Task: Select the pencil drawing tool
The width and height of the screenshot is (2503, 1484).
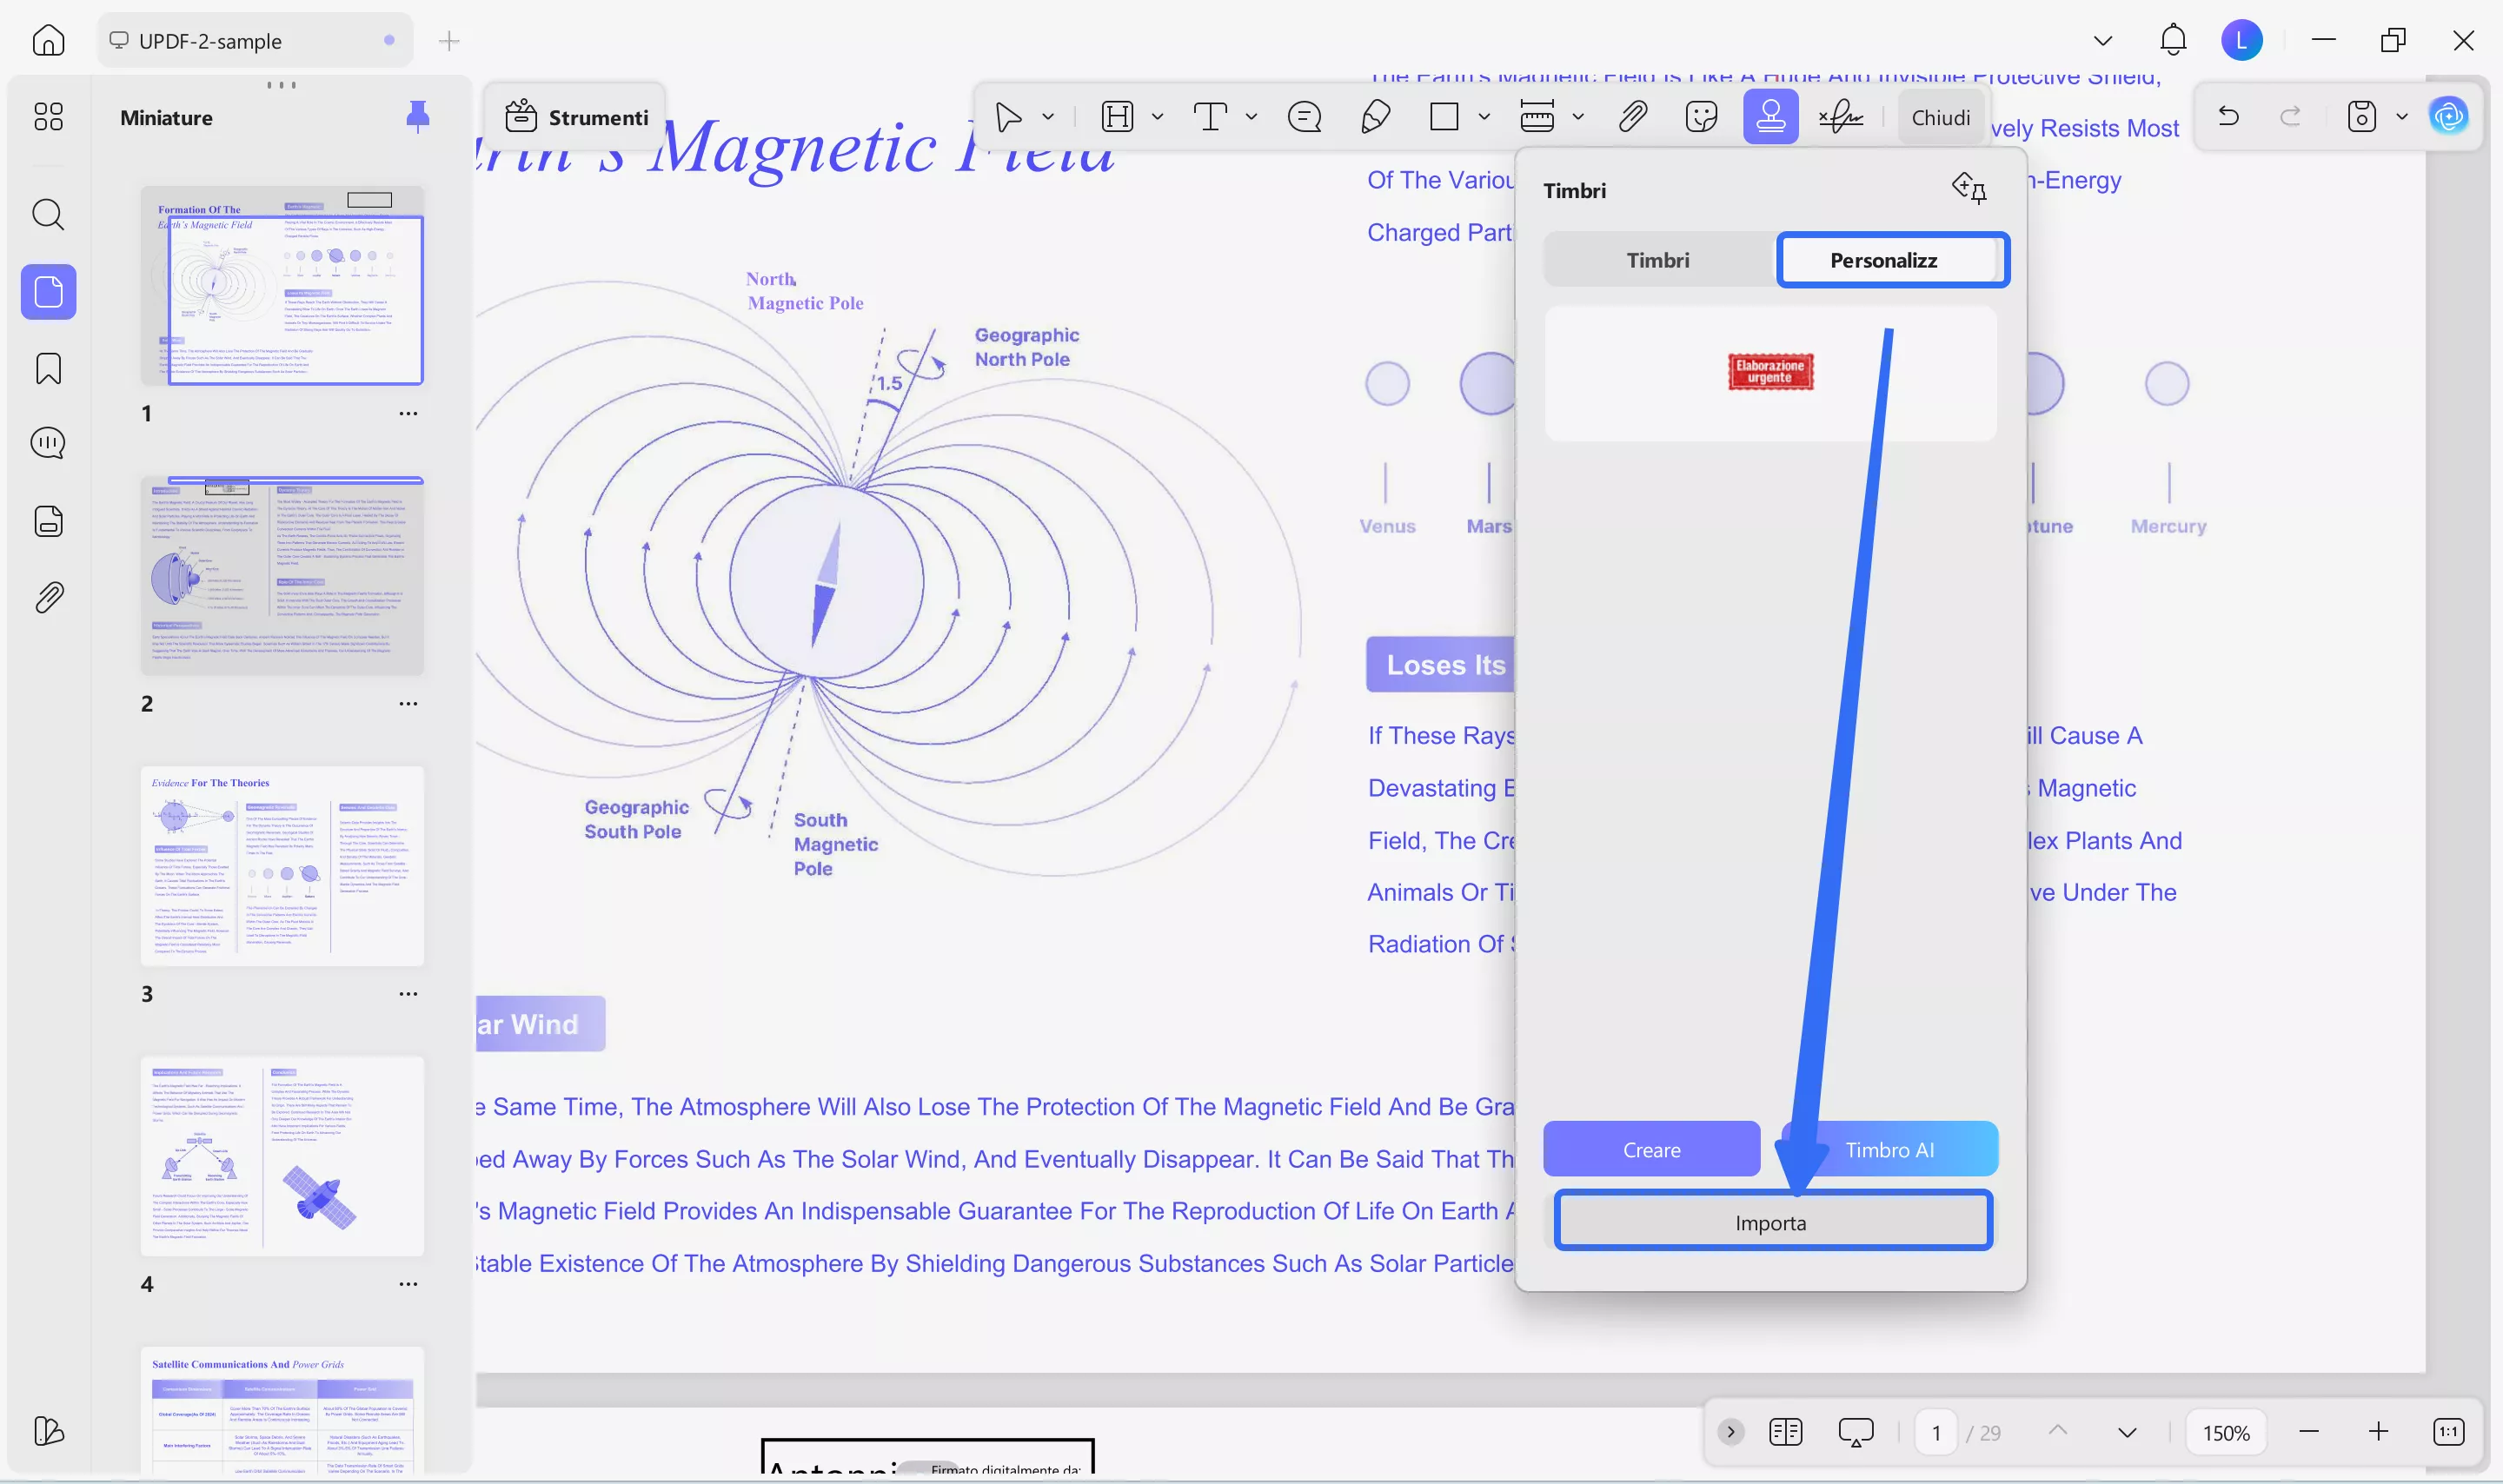Action: (x=1375, y=117)
